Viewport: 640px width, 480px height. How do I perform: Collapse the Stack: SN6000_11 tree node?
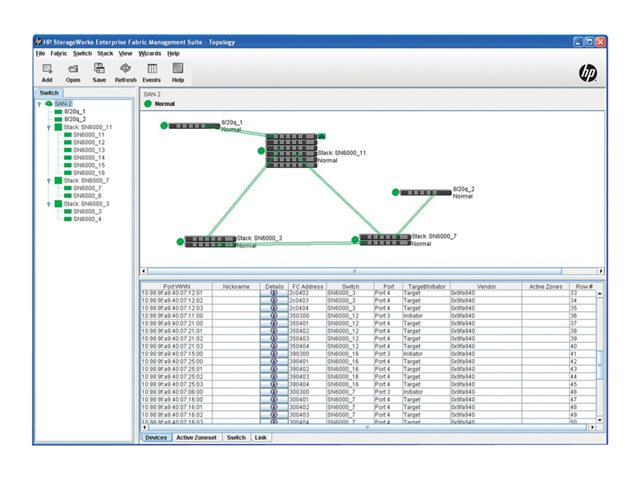(x=48, y=127)
